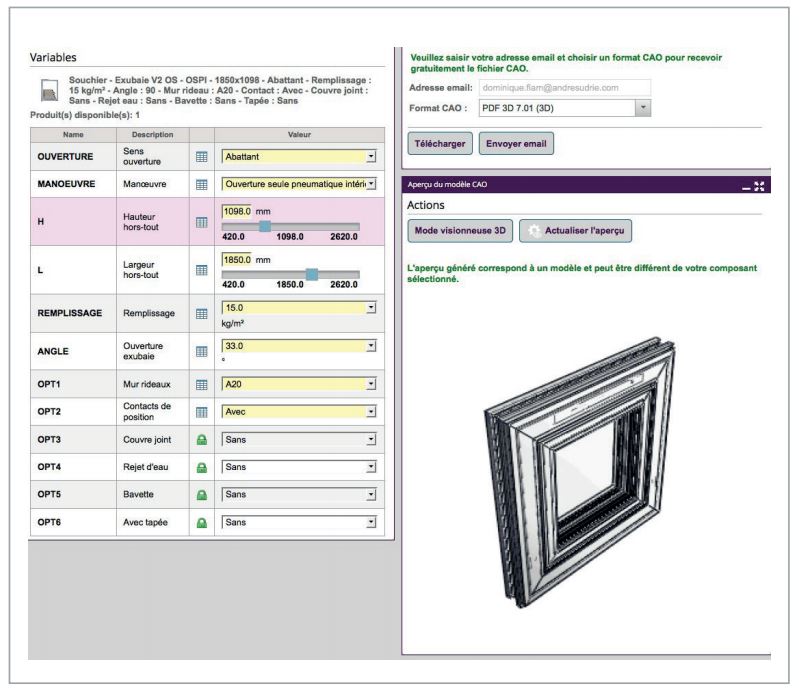Screen dimensions: 799x692
Task: Maximize the Aperçu du modèle CAO panel
Action: (759, 186)
